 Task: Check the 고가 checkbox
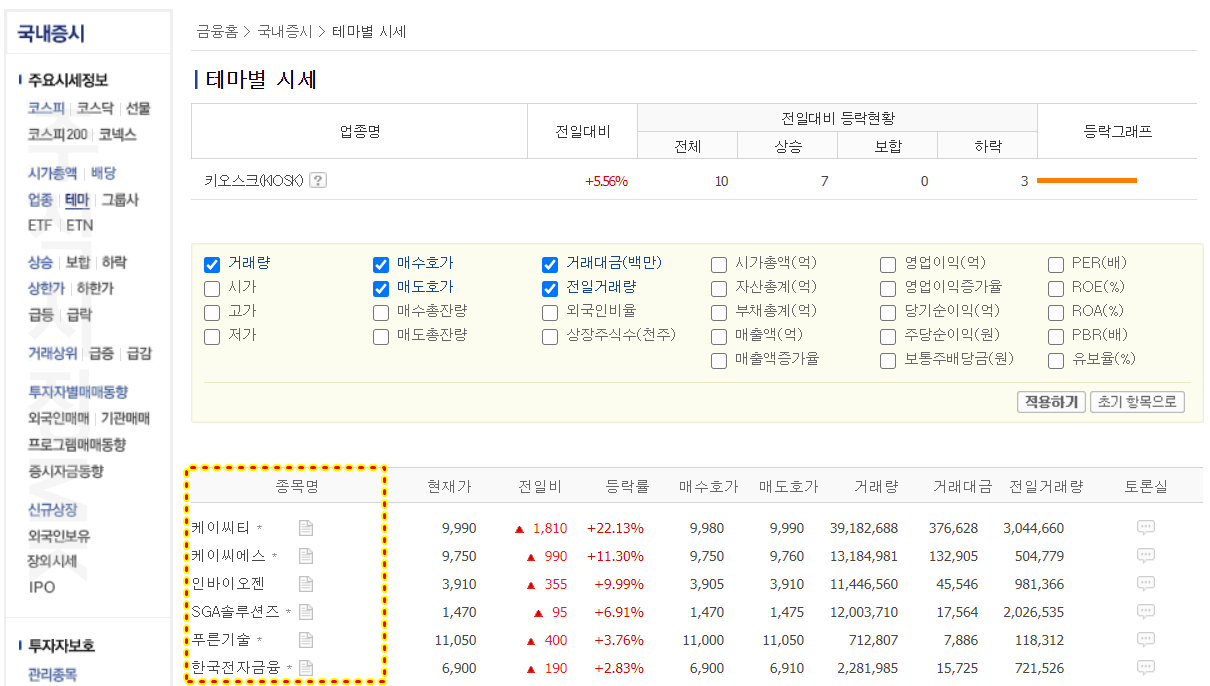[212, 313]
